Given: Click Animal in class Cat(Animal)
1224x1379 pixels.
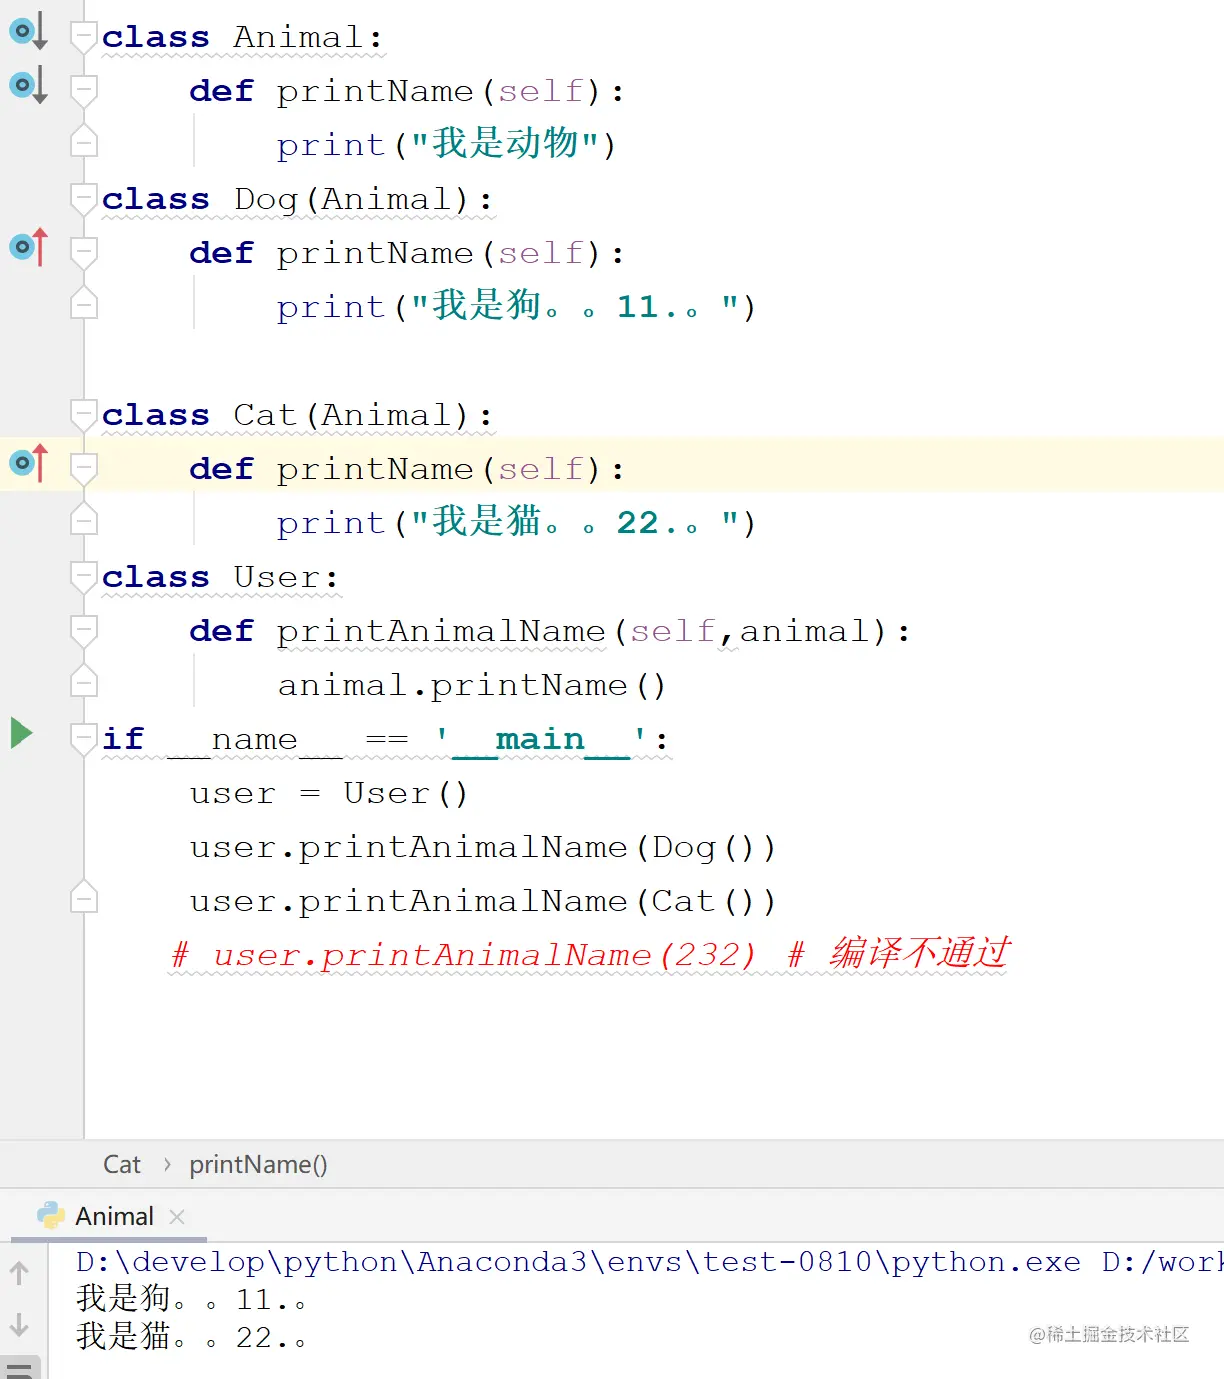Looking at the screenshot, I should [386, 415].
